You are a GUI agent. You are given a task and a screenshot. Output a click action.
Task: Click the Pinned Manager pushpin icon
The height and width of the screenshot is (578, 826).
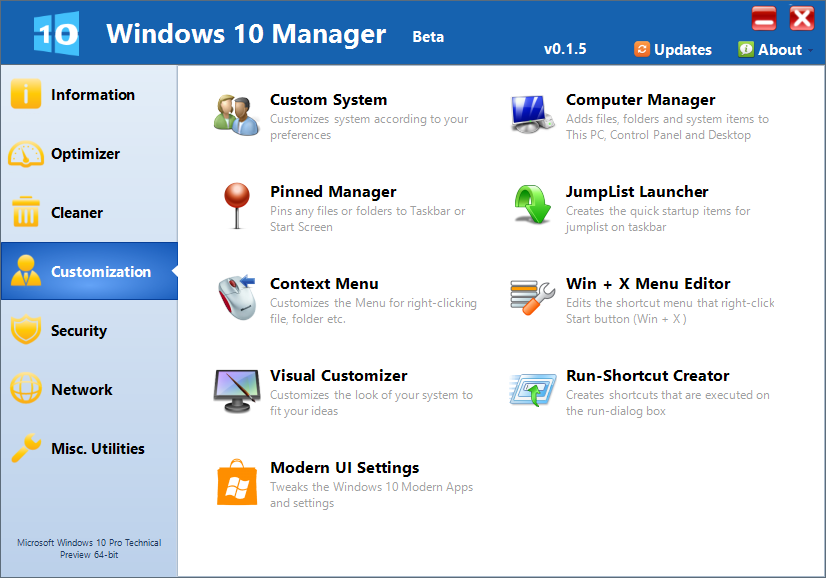tap(237, 206)
